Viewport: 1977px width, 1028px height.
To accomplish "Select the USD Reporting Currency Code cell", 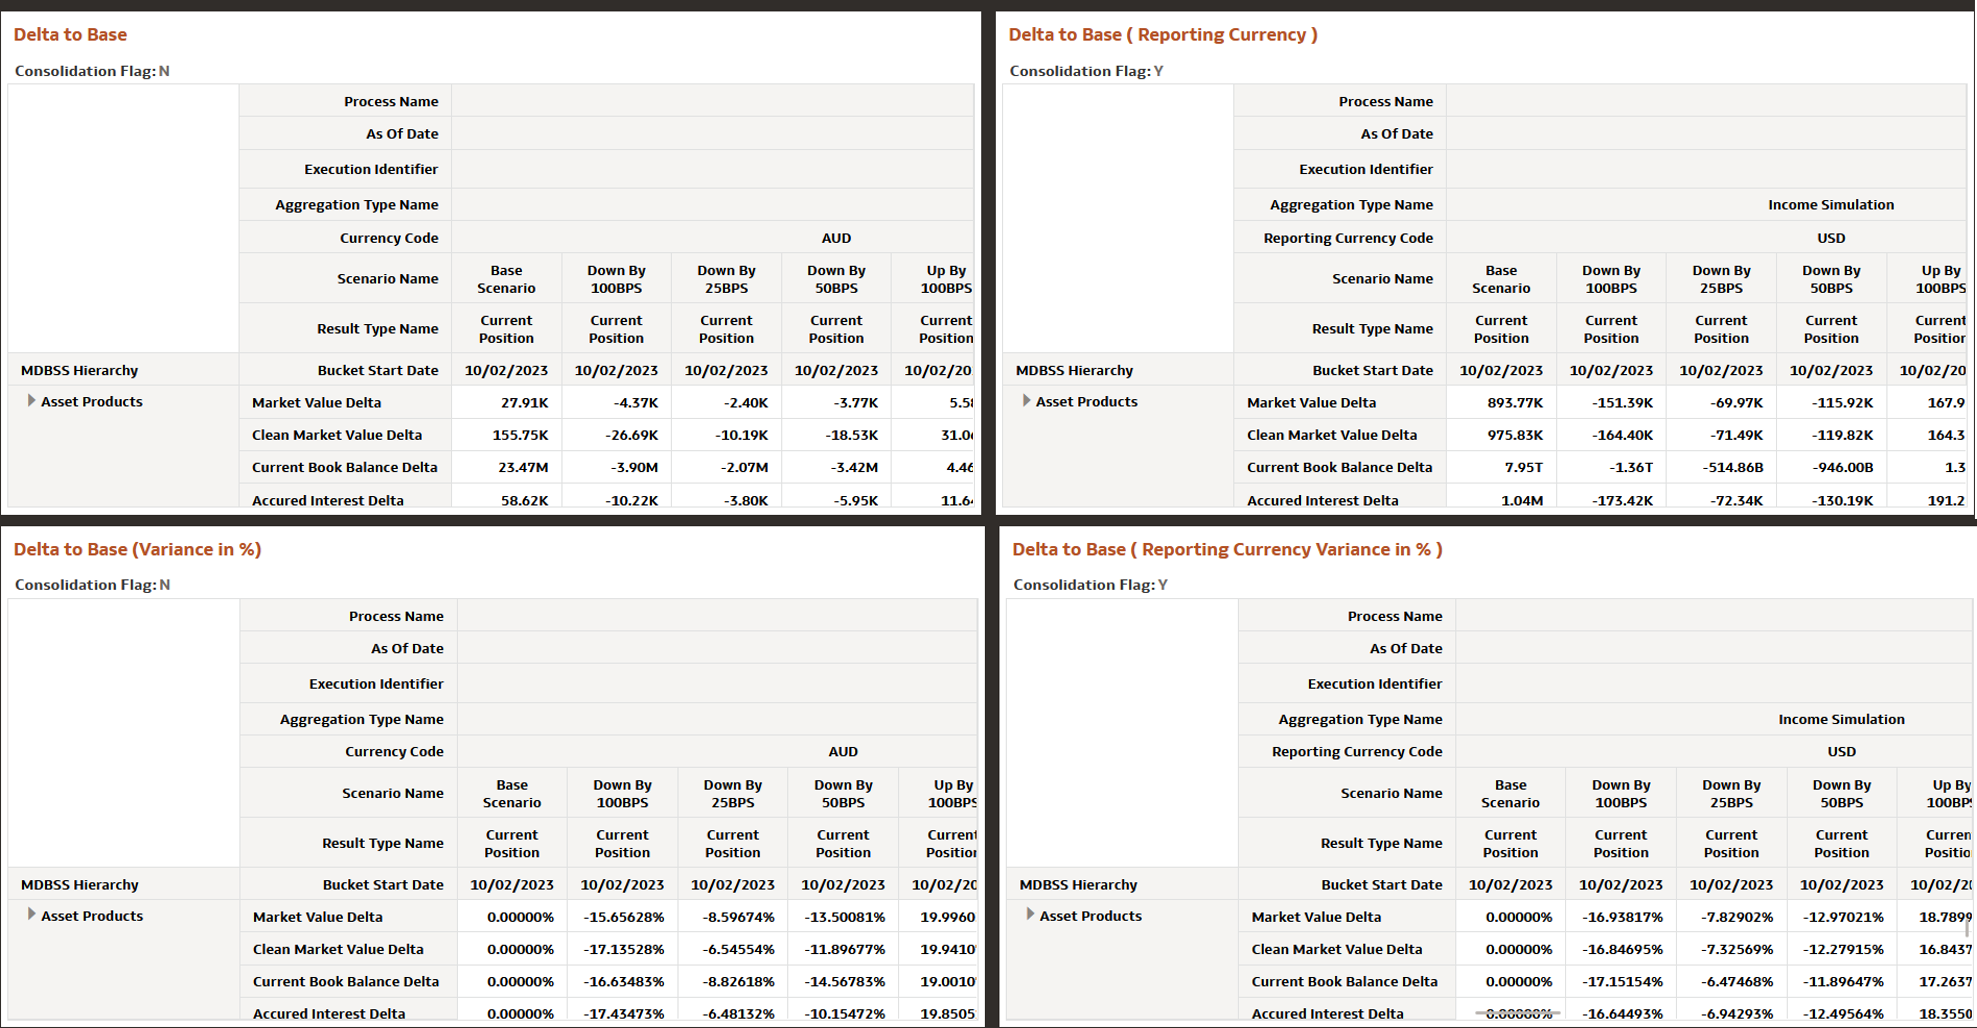I will click(1830, 238).
